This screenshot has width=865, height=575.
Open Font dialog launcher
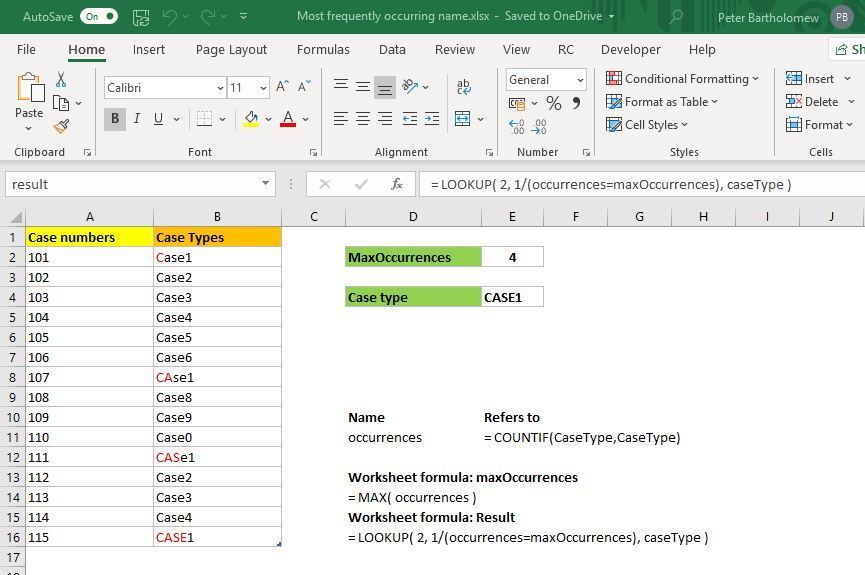click(x=313, y=152)
